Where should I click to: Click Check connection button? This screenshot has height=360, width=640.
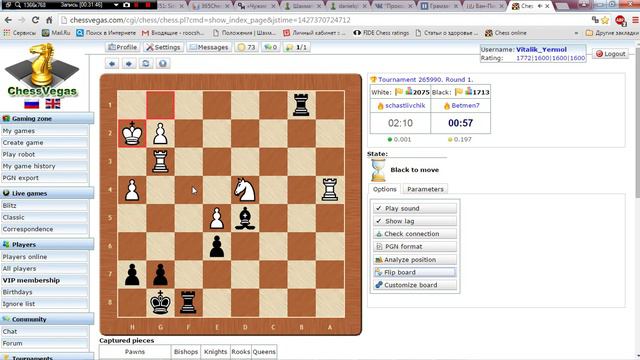415,234
